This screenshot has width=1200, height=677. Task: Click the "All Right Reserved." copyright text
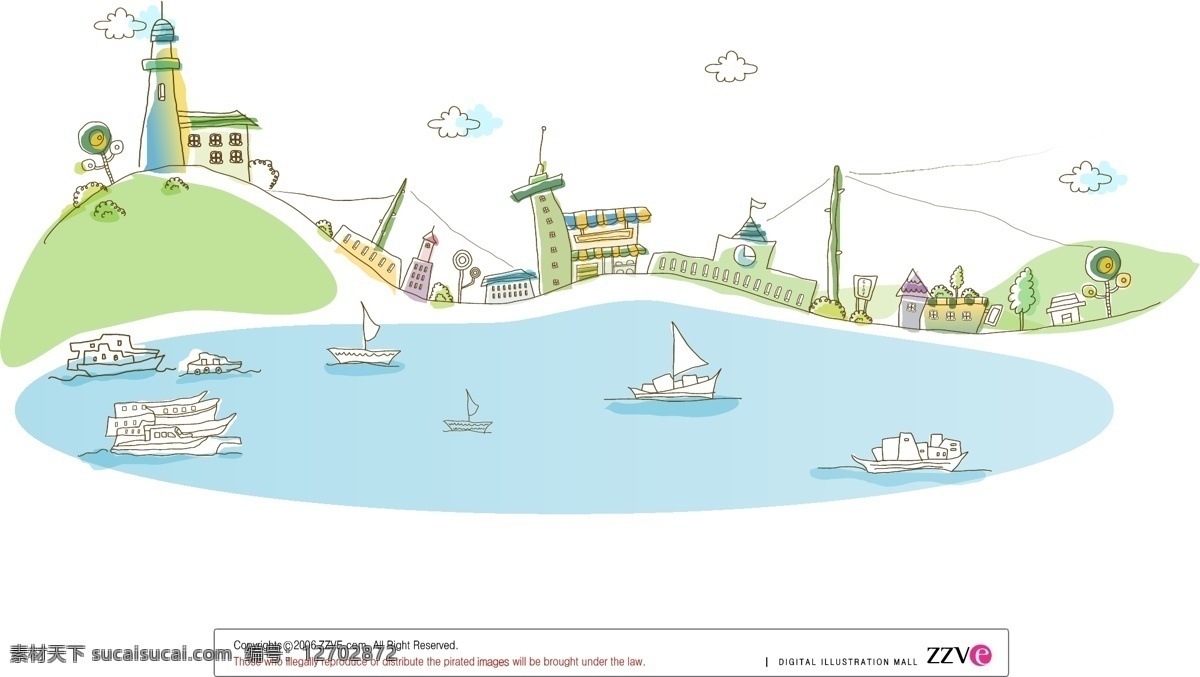pyautogui.click(x=415, y=645)
